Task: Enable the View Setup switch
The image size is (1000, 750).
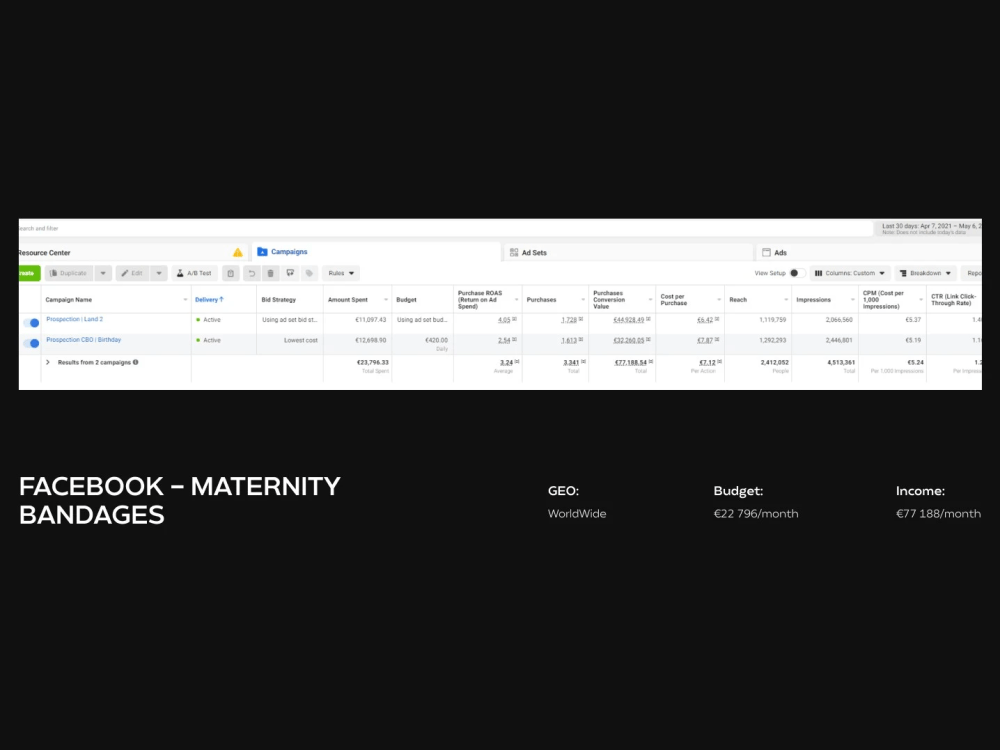Action: (x=797, y=273)
